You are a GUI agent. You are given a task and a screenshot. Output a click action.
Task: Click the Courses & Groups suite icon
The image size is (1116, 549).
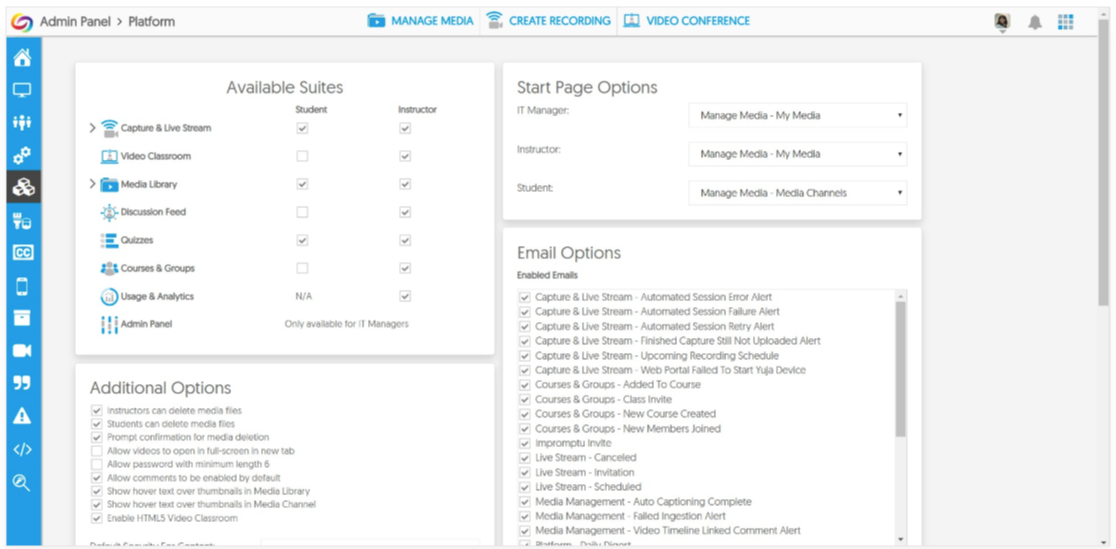tap(110, 268)
